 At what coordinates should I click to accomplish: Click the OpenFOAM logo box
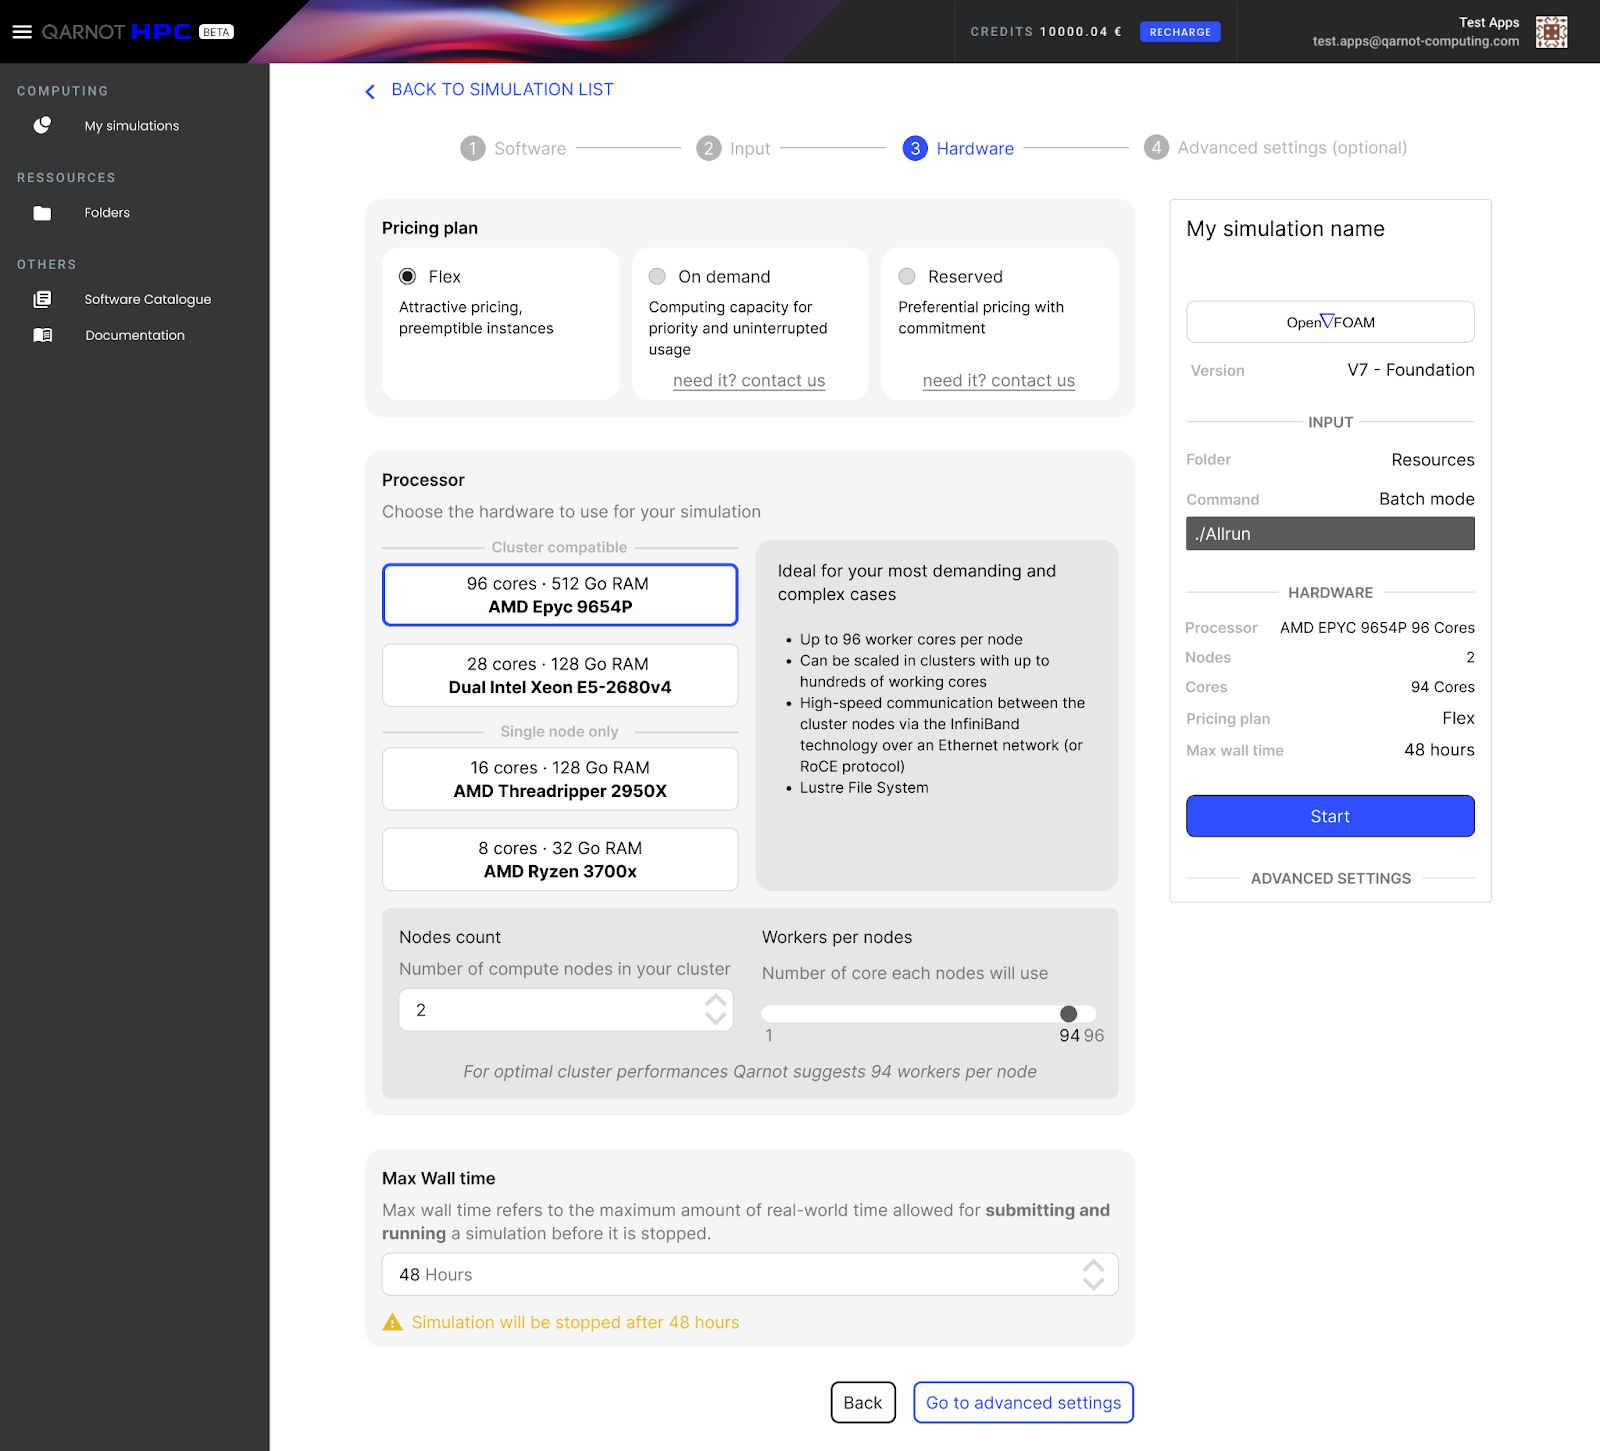[x=1330, y=322]
